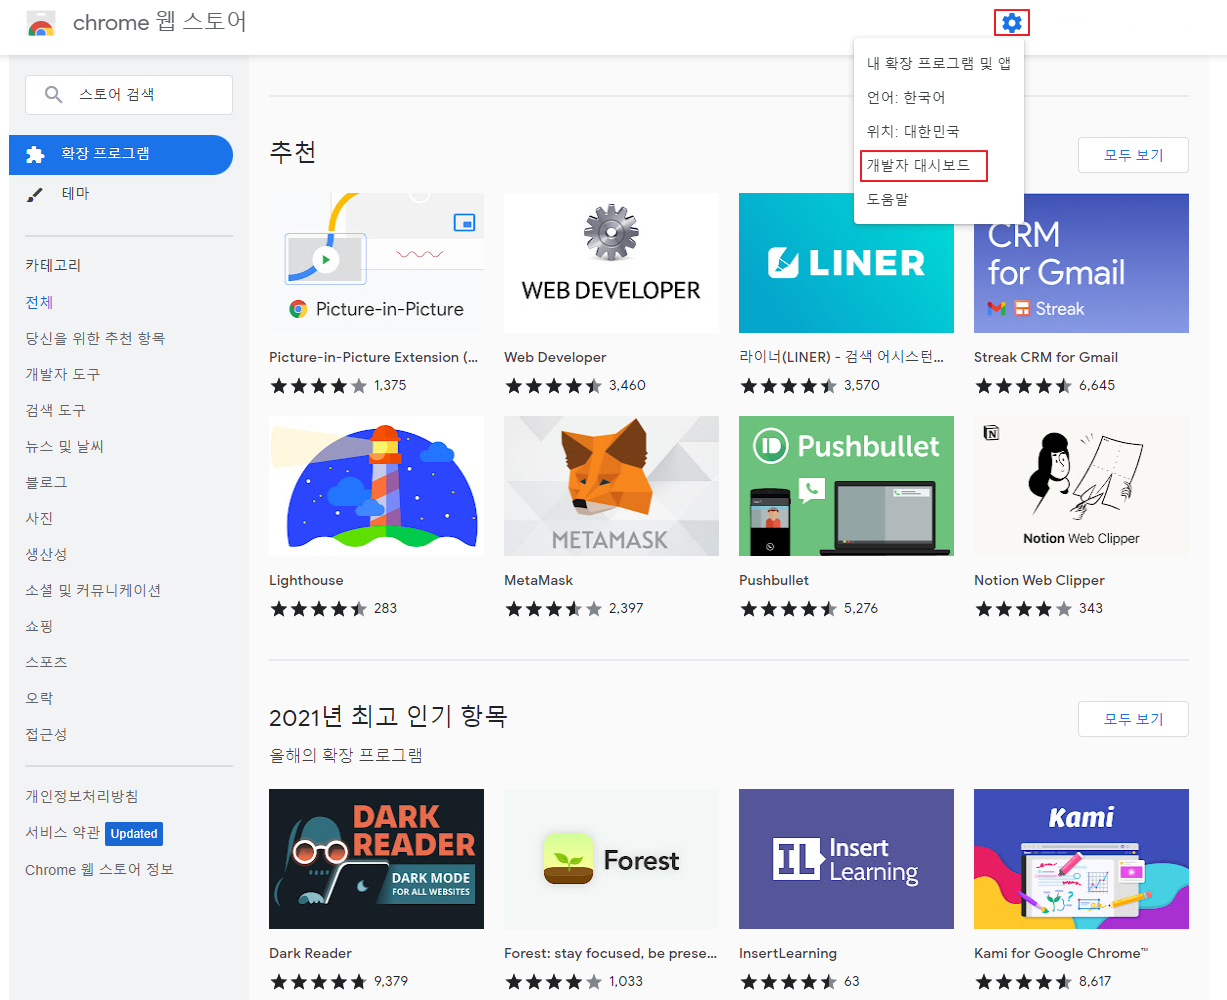
Task: Click the Kami for Google Chrome title
Action: 1061,953
